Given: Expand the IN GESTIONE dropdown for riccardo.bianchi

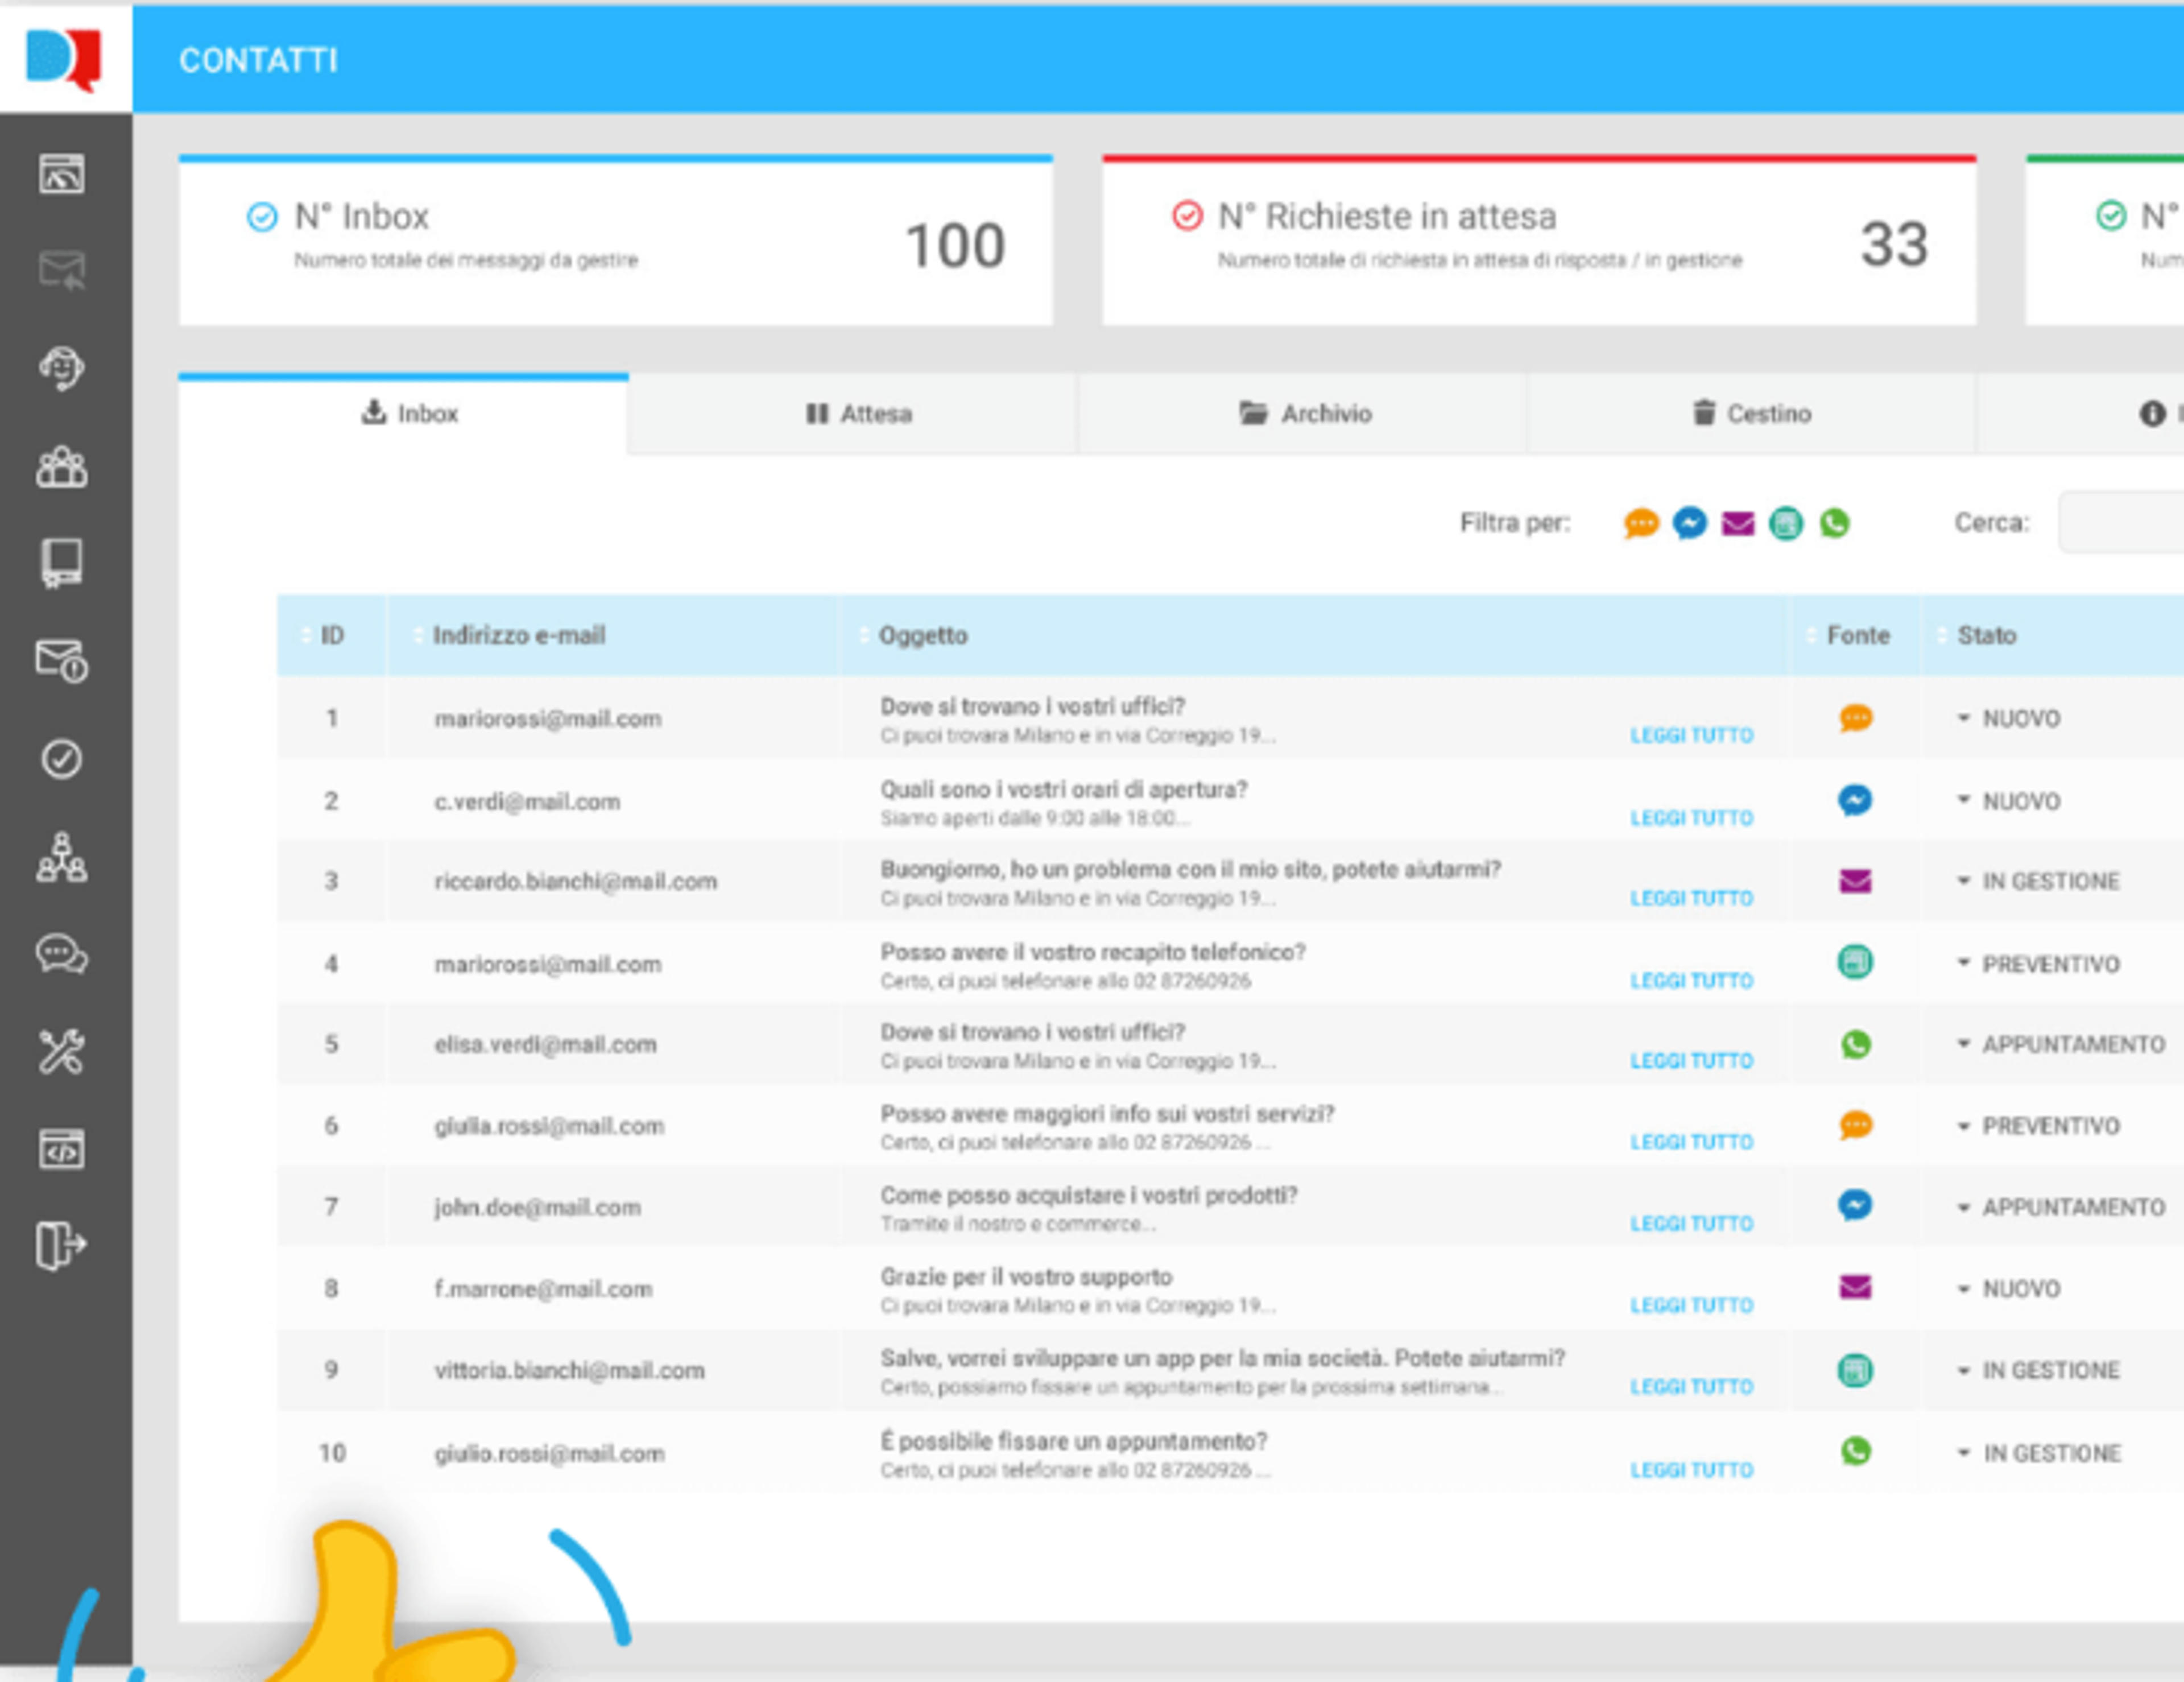Looking at the screenshot, I should click(x=2038, y=881).
